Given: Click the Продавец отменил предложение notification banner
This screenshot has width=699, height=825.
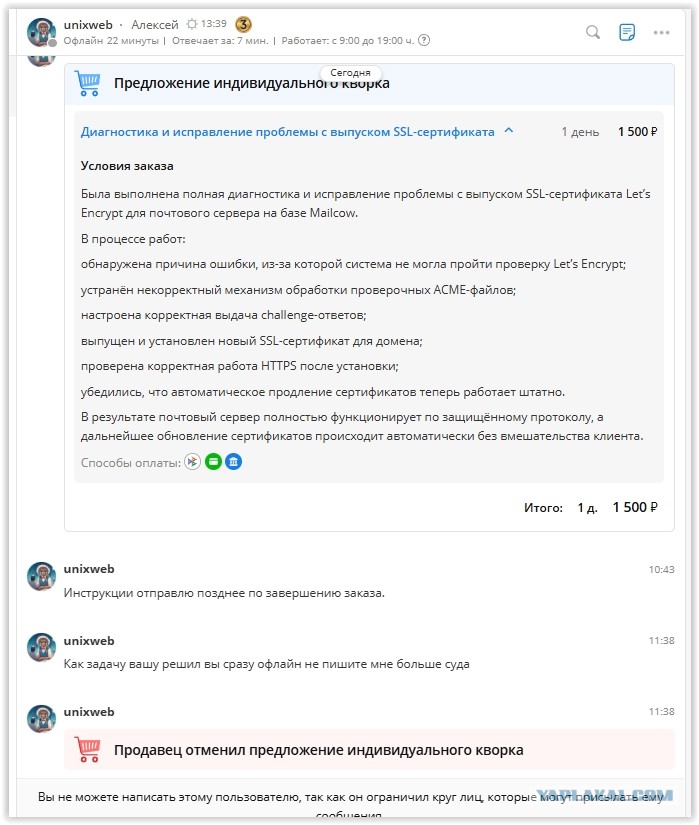Looking at the screenshot, I should click(369, 750).
